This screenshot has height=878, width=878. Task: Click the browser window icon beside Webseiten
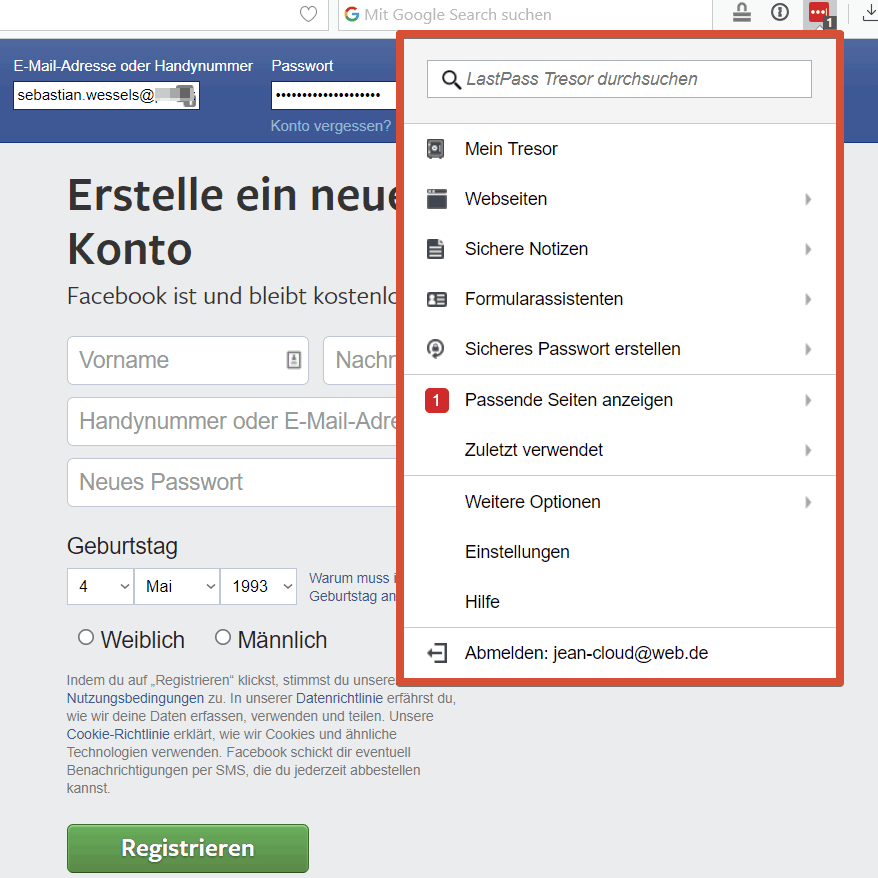[437, 199]
